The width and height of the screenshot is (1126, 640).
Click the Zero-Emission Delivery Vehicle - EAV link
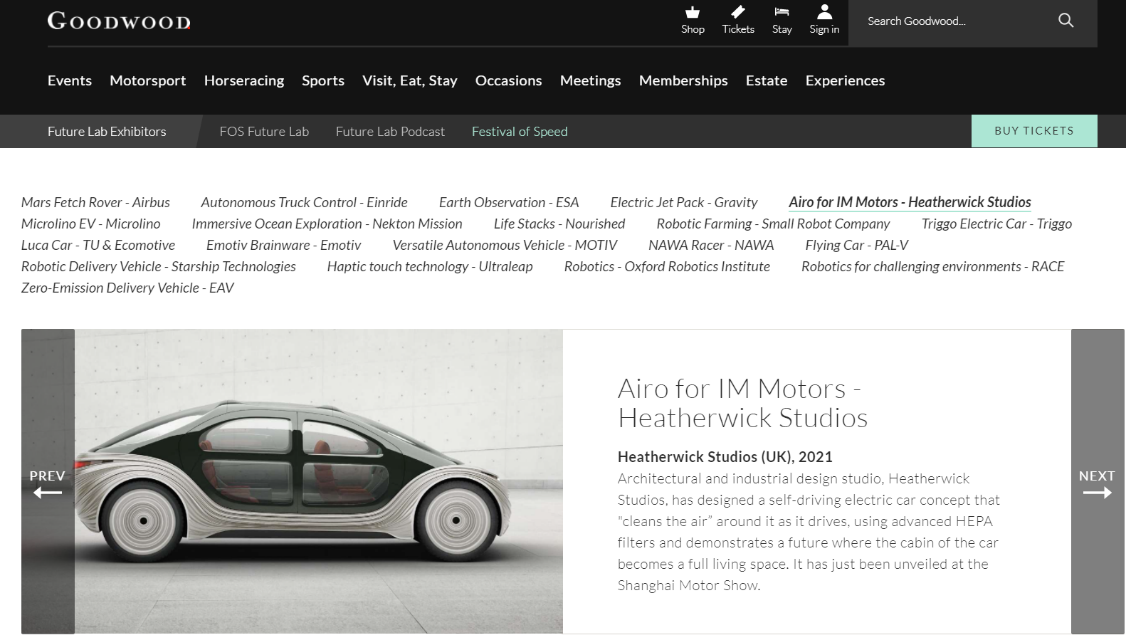coord(127,288)
